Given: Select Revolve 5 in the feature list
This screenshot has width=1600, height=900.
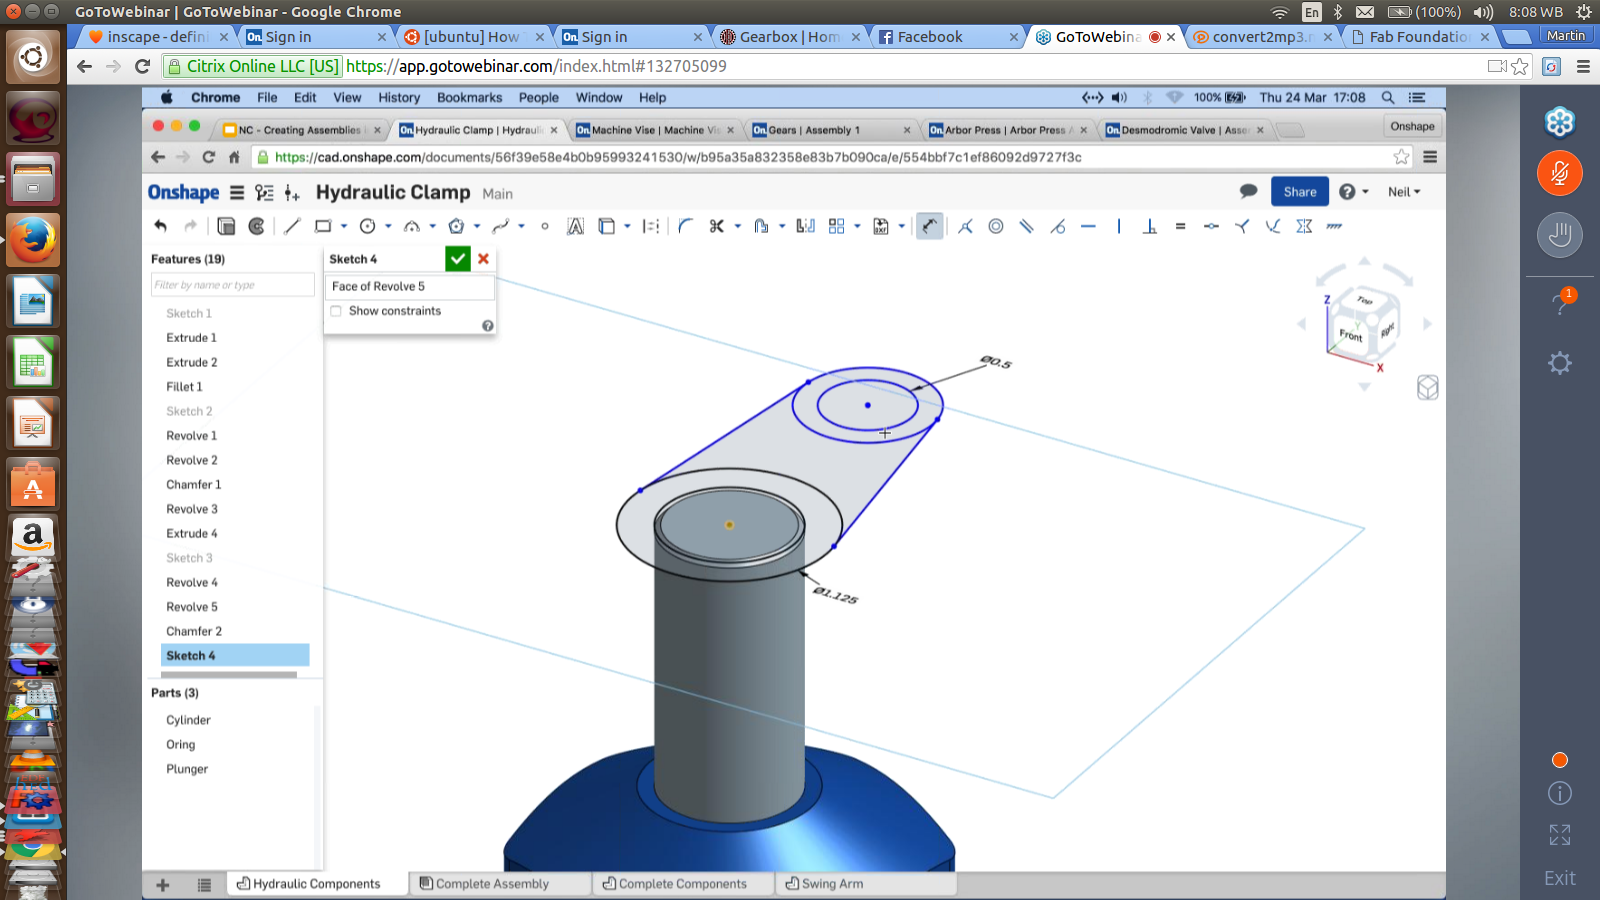Looking at the screenshot, I should click(192, 607).
